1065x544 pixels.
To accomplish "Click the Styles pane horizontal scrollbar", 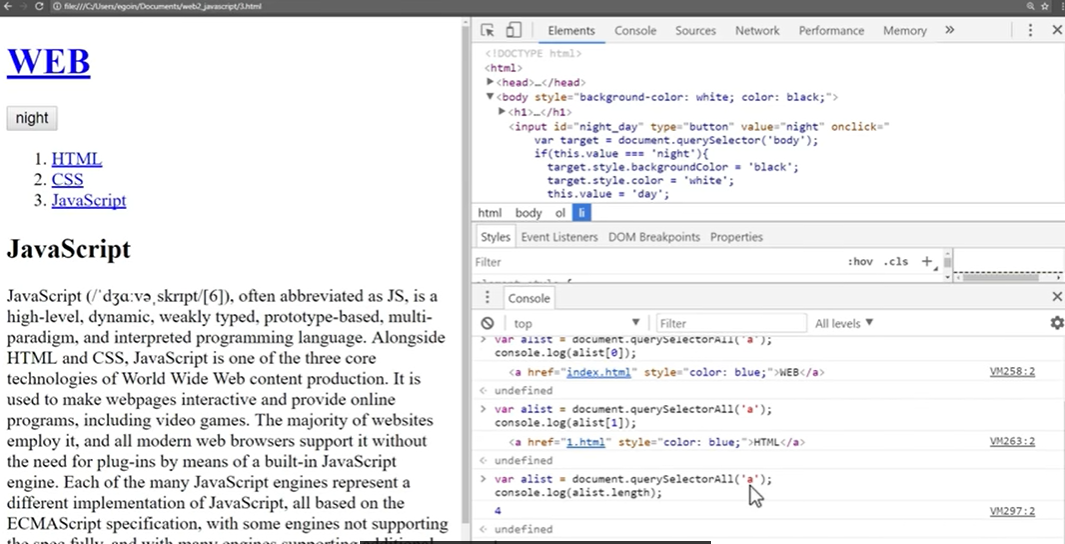I will pyautogui.click(x=1000, y=277).
